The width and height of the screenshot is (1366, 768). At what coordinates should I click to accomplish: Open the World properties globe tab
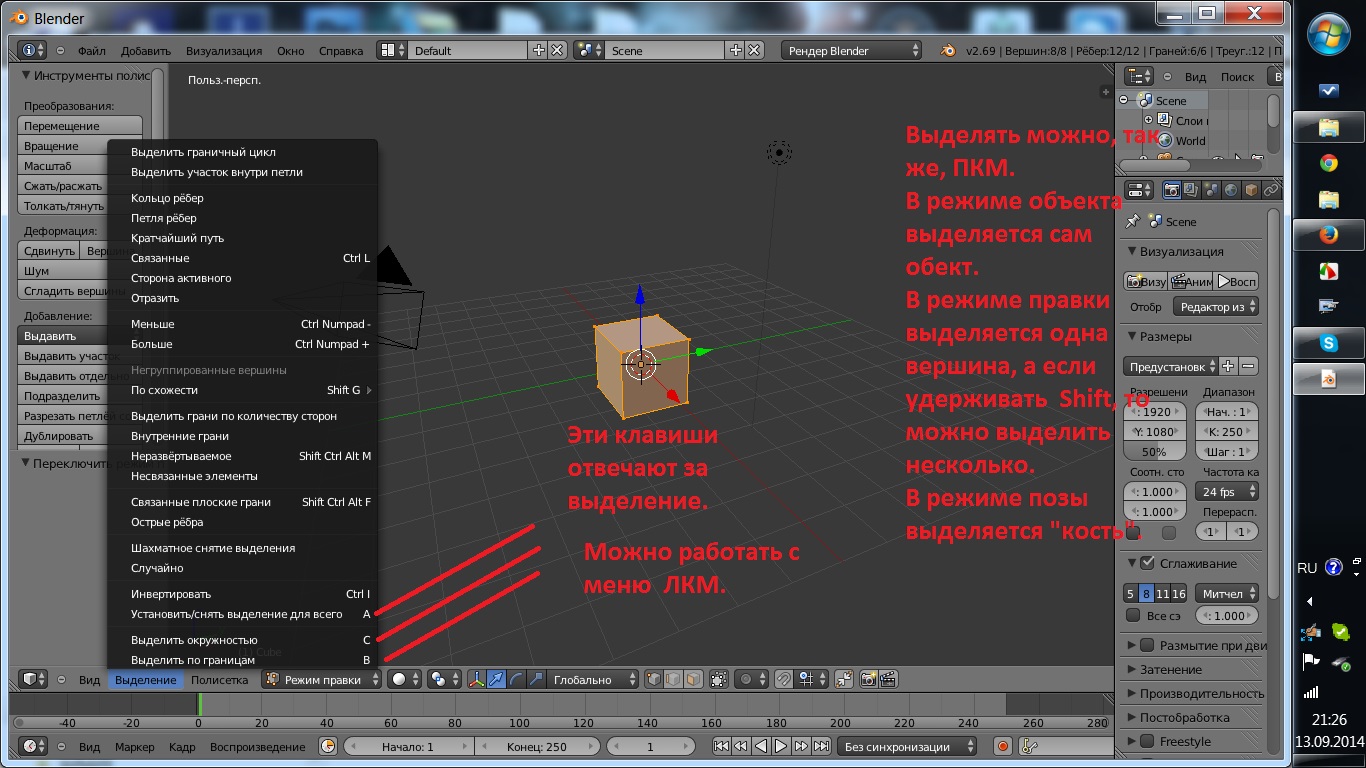[1231, 190]
